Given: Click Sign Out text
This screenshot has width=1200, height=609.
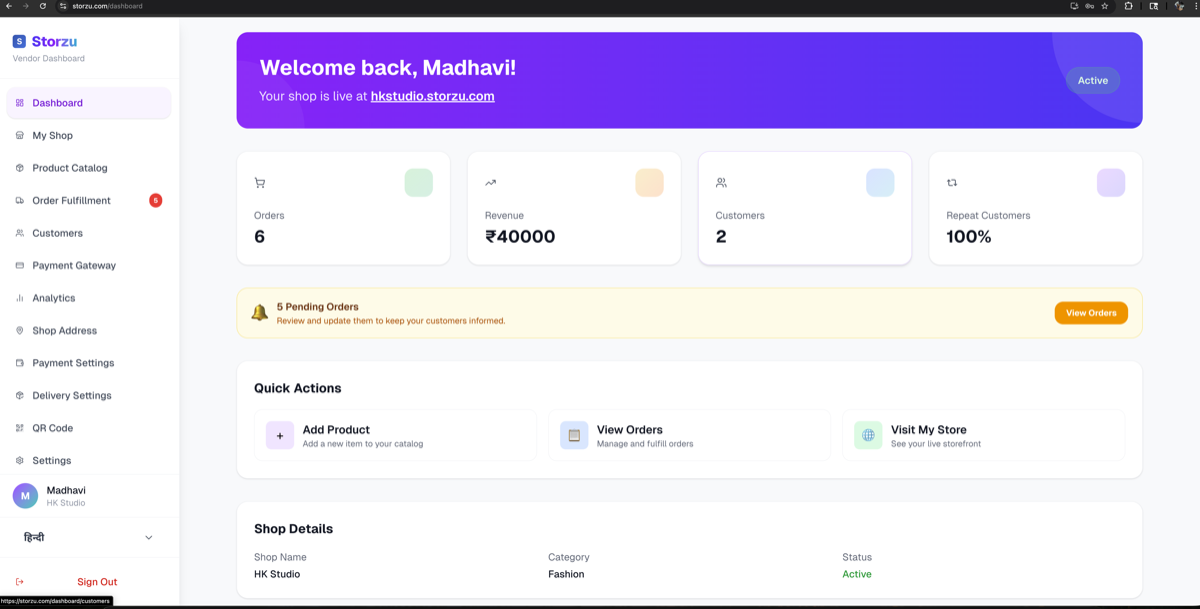Looking at the screenshot, I should pyautogui.click(x=97, y=582).
